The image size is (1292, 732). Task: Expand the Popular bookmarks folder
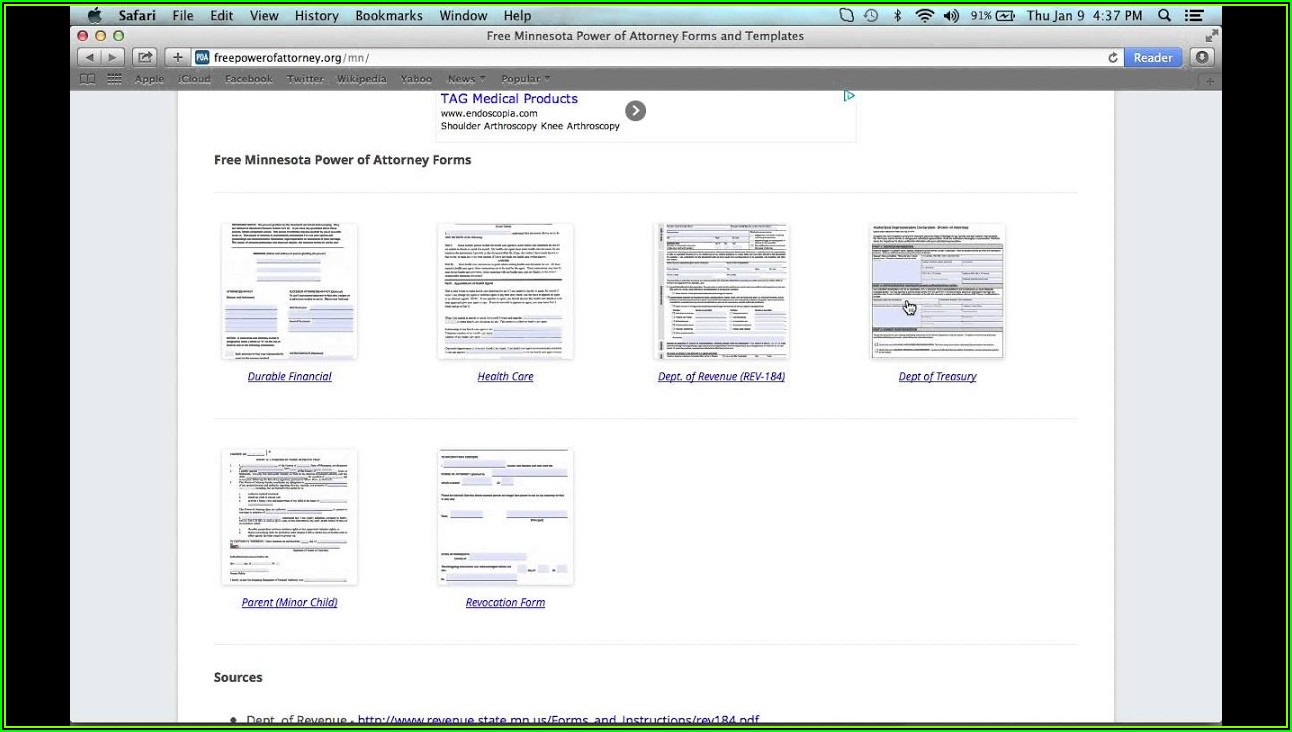[x=525, y=79]
